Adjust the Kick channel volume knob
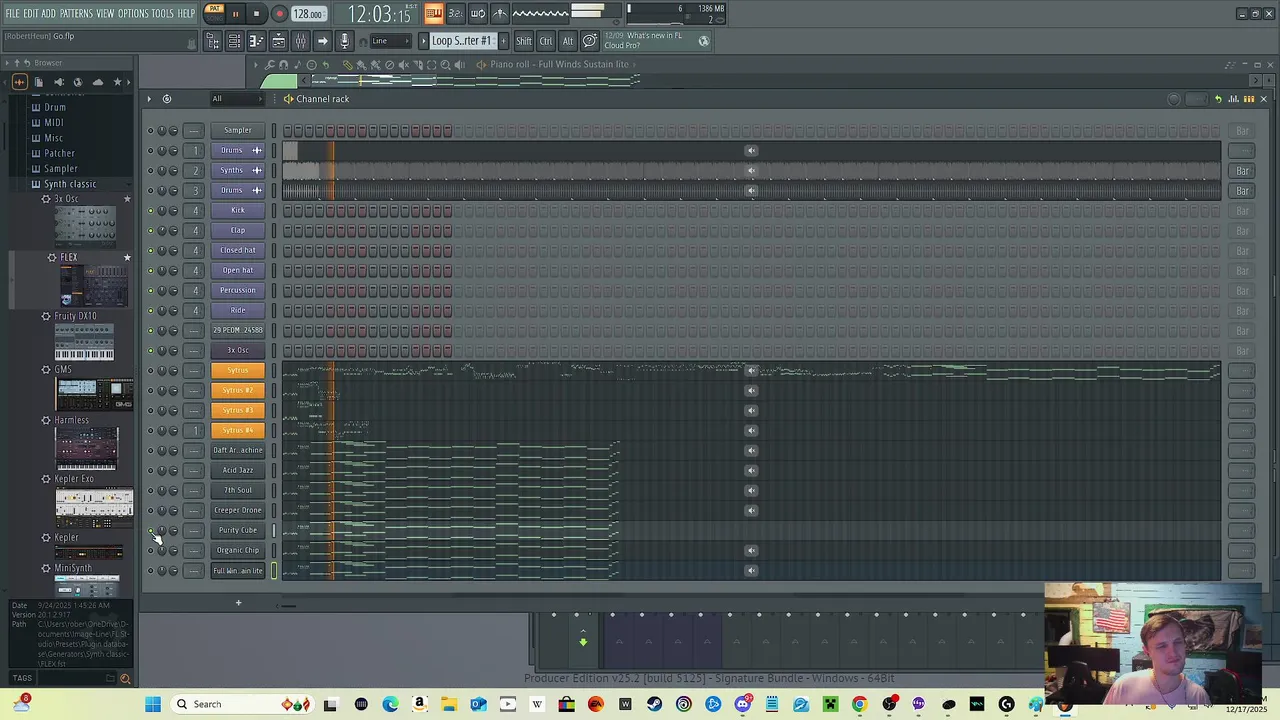Image resolution: width=1280 pixels, height=720 pixels. (173, 210)
